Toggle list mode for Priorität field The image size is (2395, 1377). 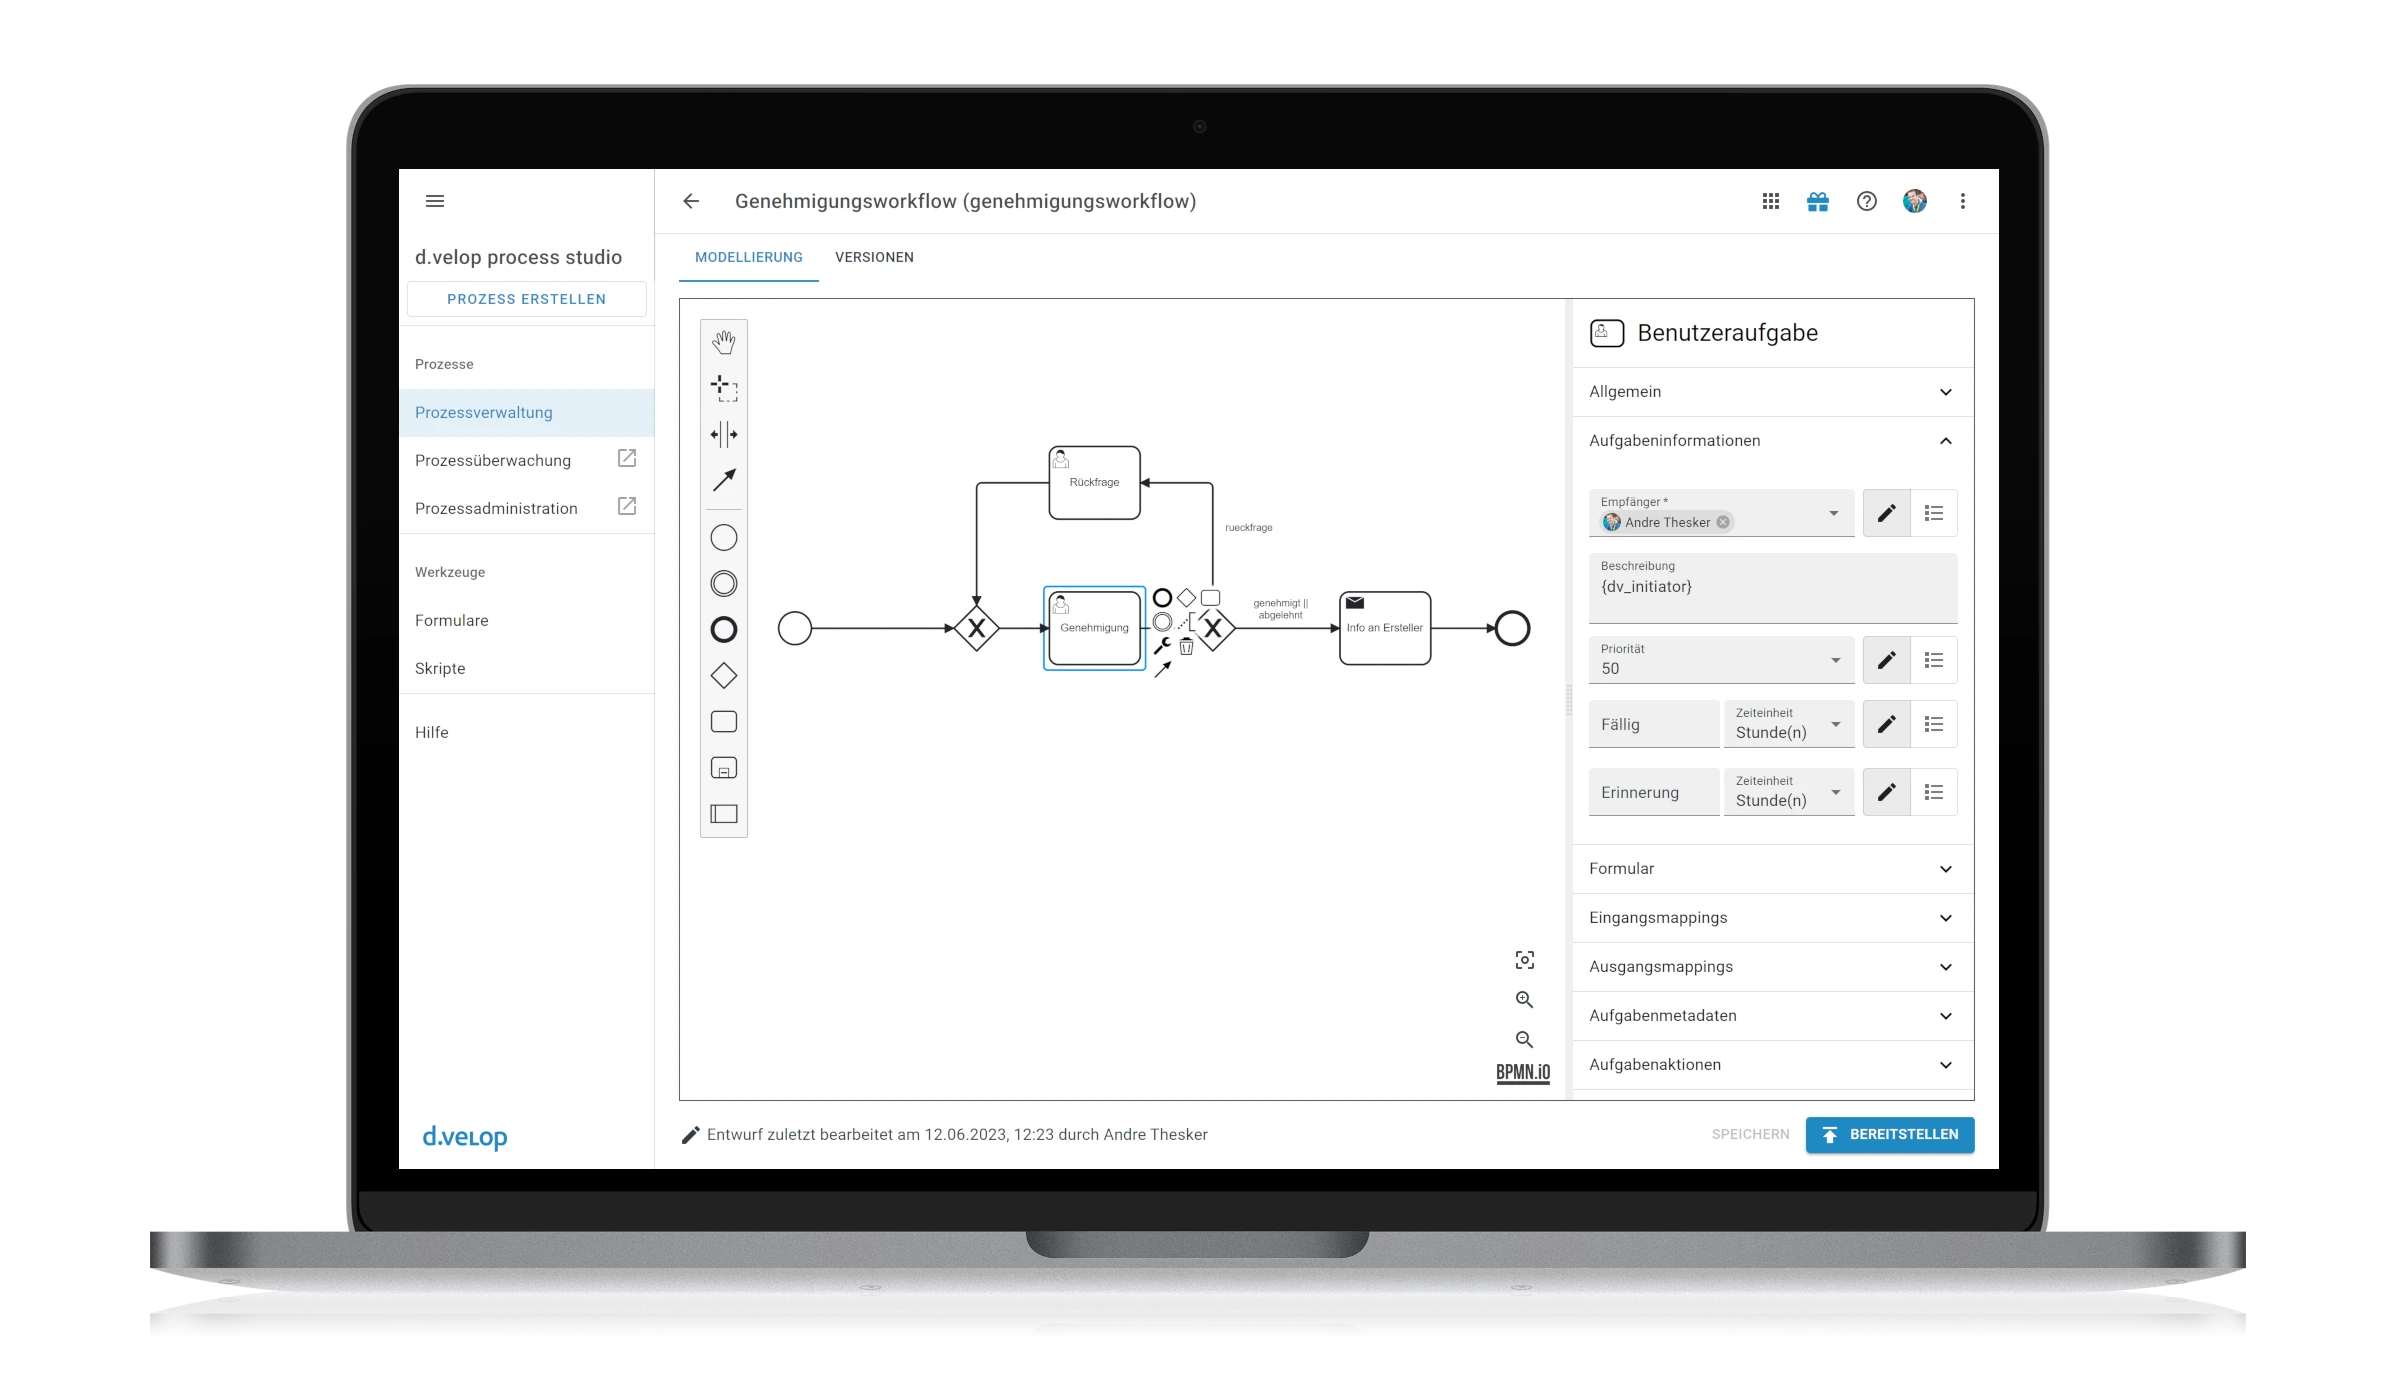coord(1933,660)
